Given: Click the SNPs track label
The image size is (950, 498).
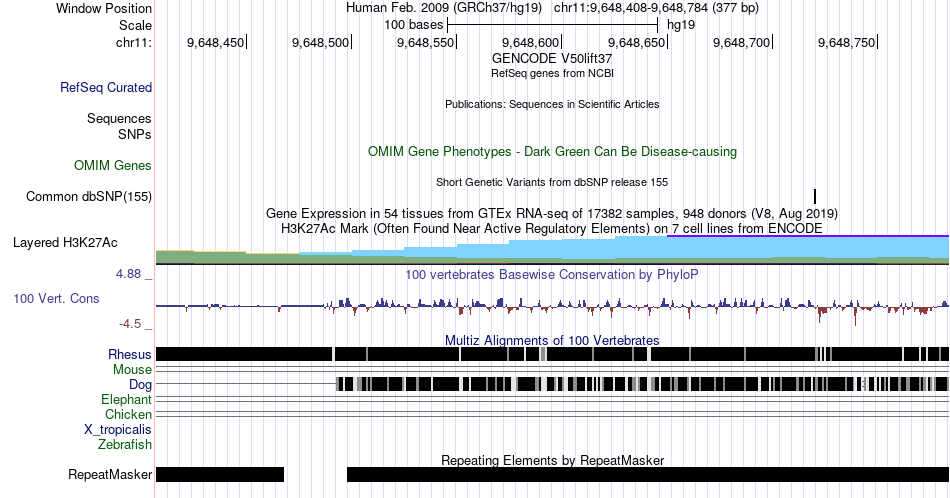Looking at the screenshot, I should tap(135, 134).
